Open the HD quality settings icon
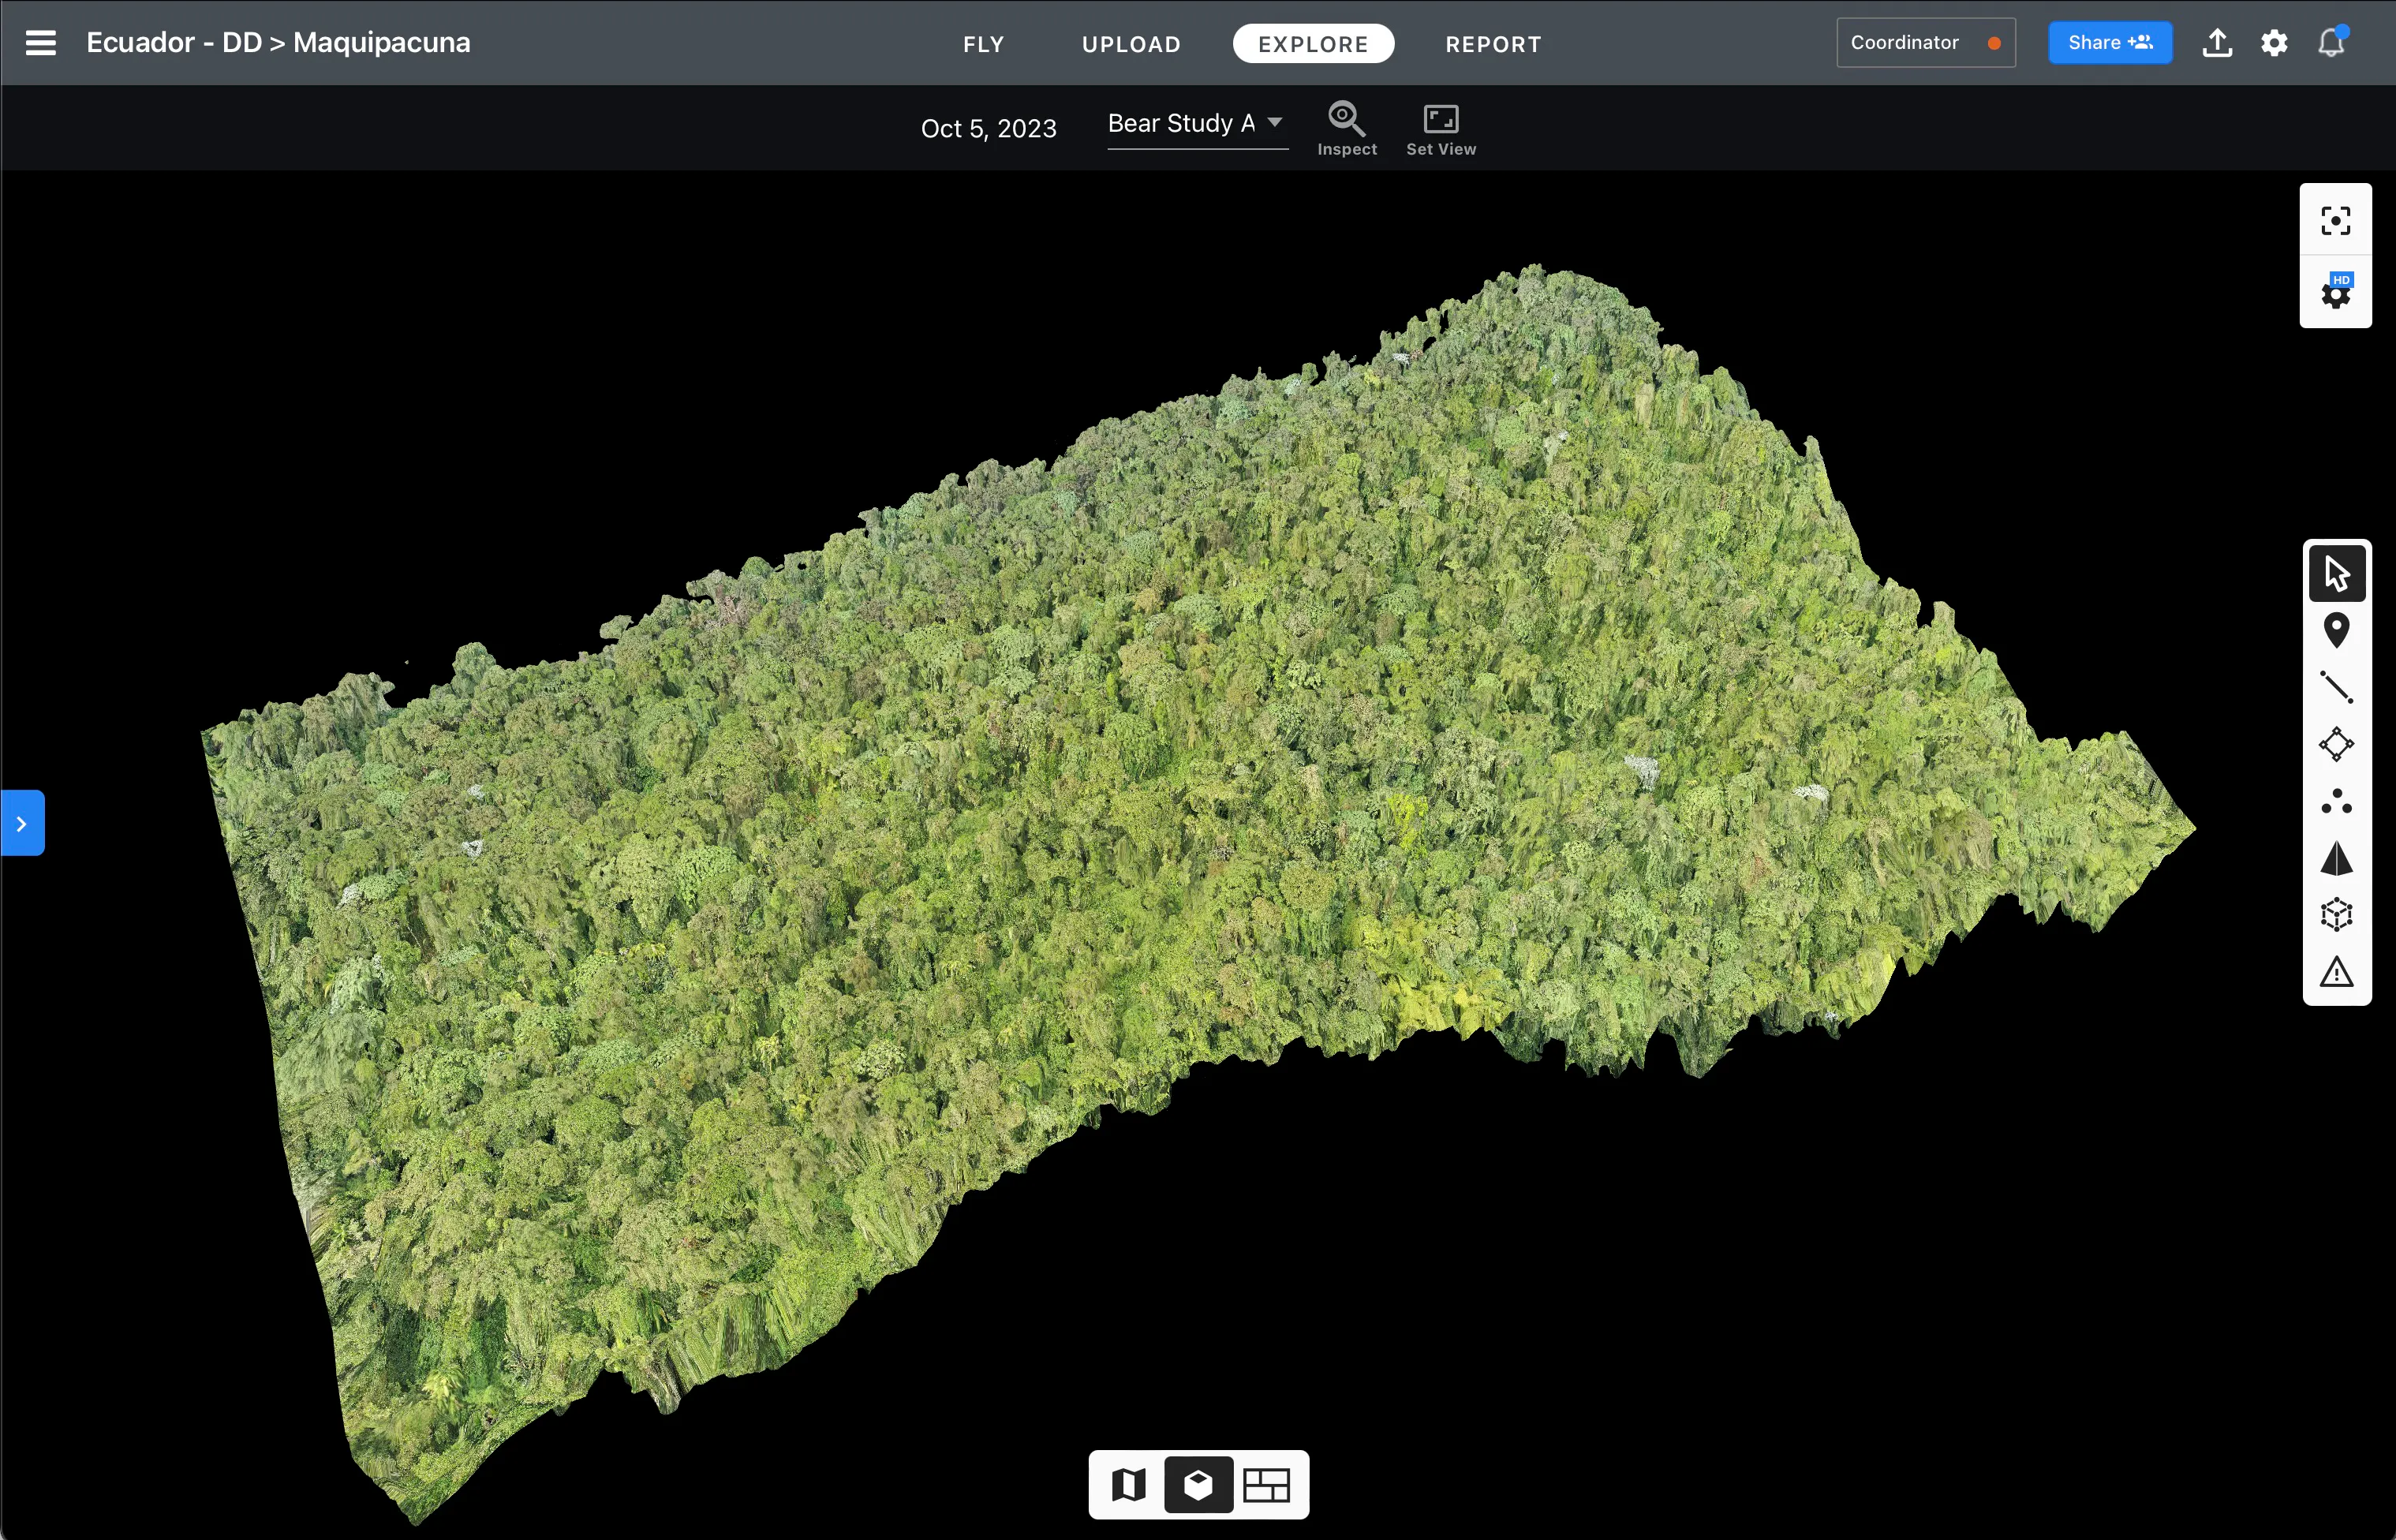This screenshot has width=2396, height=1540. pyautogui.click(x=2335, y=292)
